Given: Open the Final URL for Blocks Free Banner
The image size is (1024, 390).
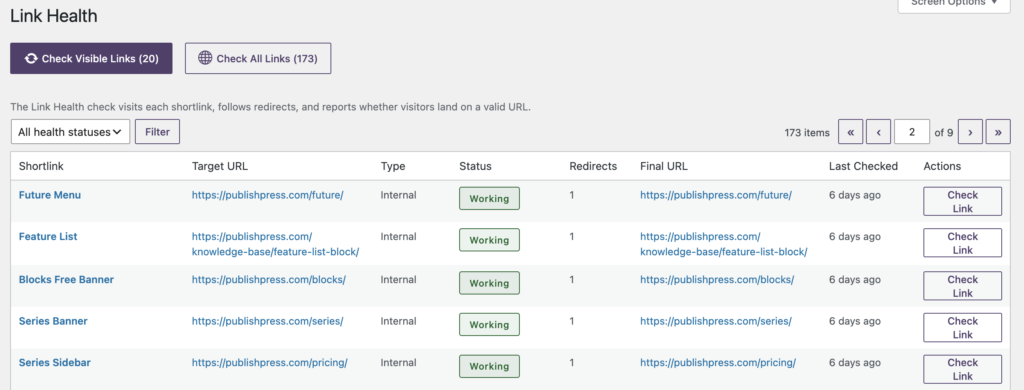Looking at the screenshot, I should pyautogui.click(x=717, y=280).
